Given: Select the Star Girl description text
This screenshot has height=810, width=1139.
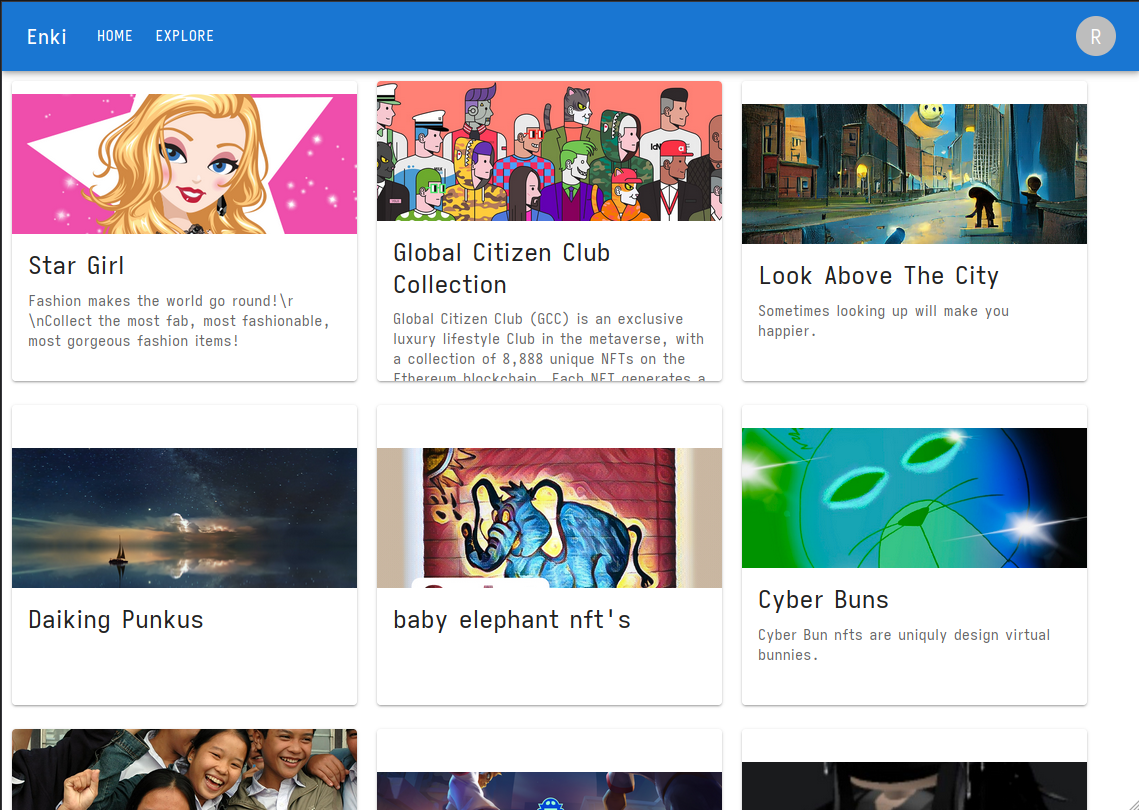Looking at the screenshot, I should [x=179, y=320].
